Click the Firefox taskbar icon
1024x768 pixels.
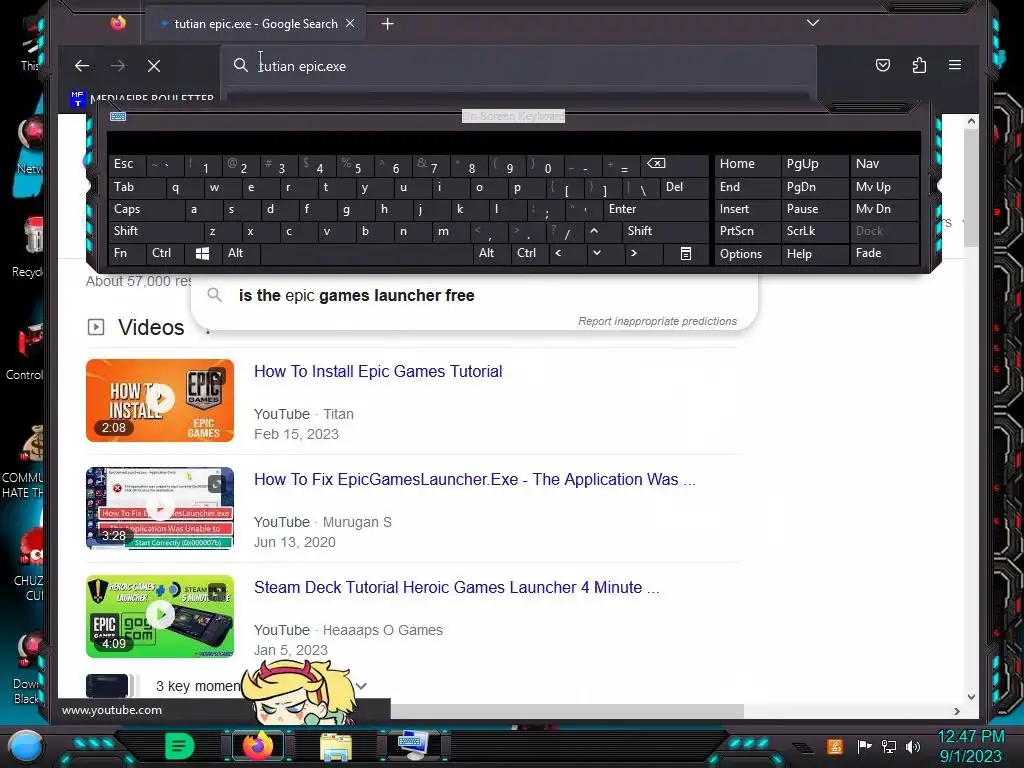(x=258, y=746)
